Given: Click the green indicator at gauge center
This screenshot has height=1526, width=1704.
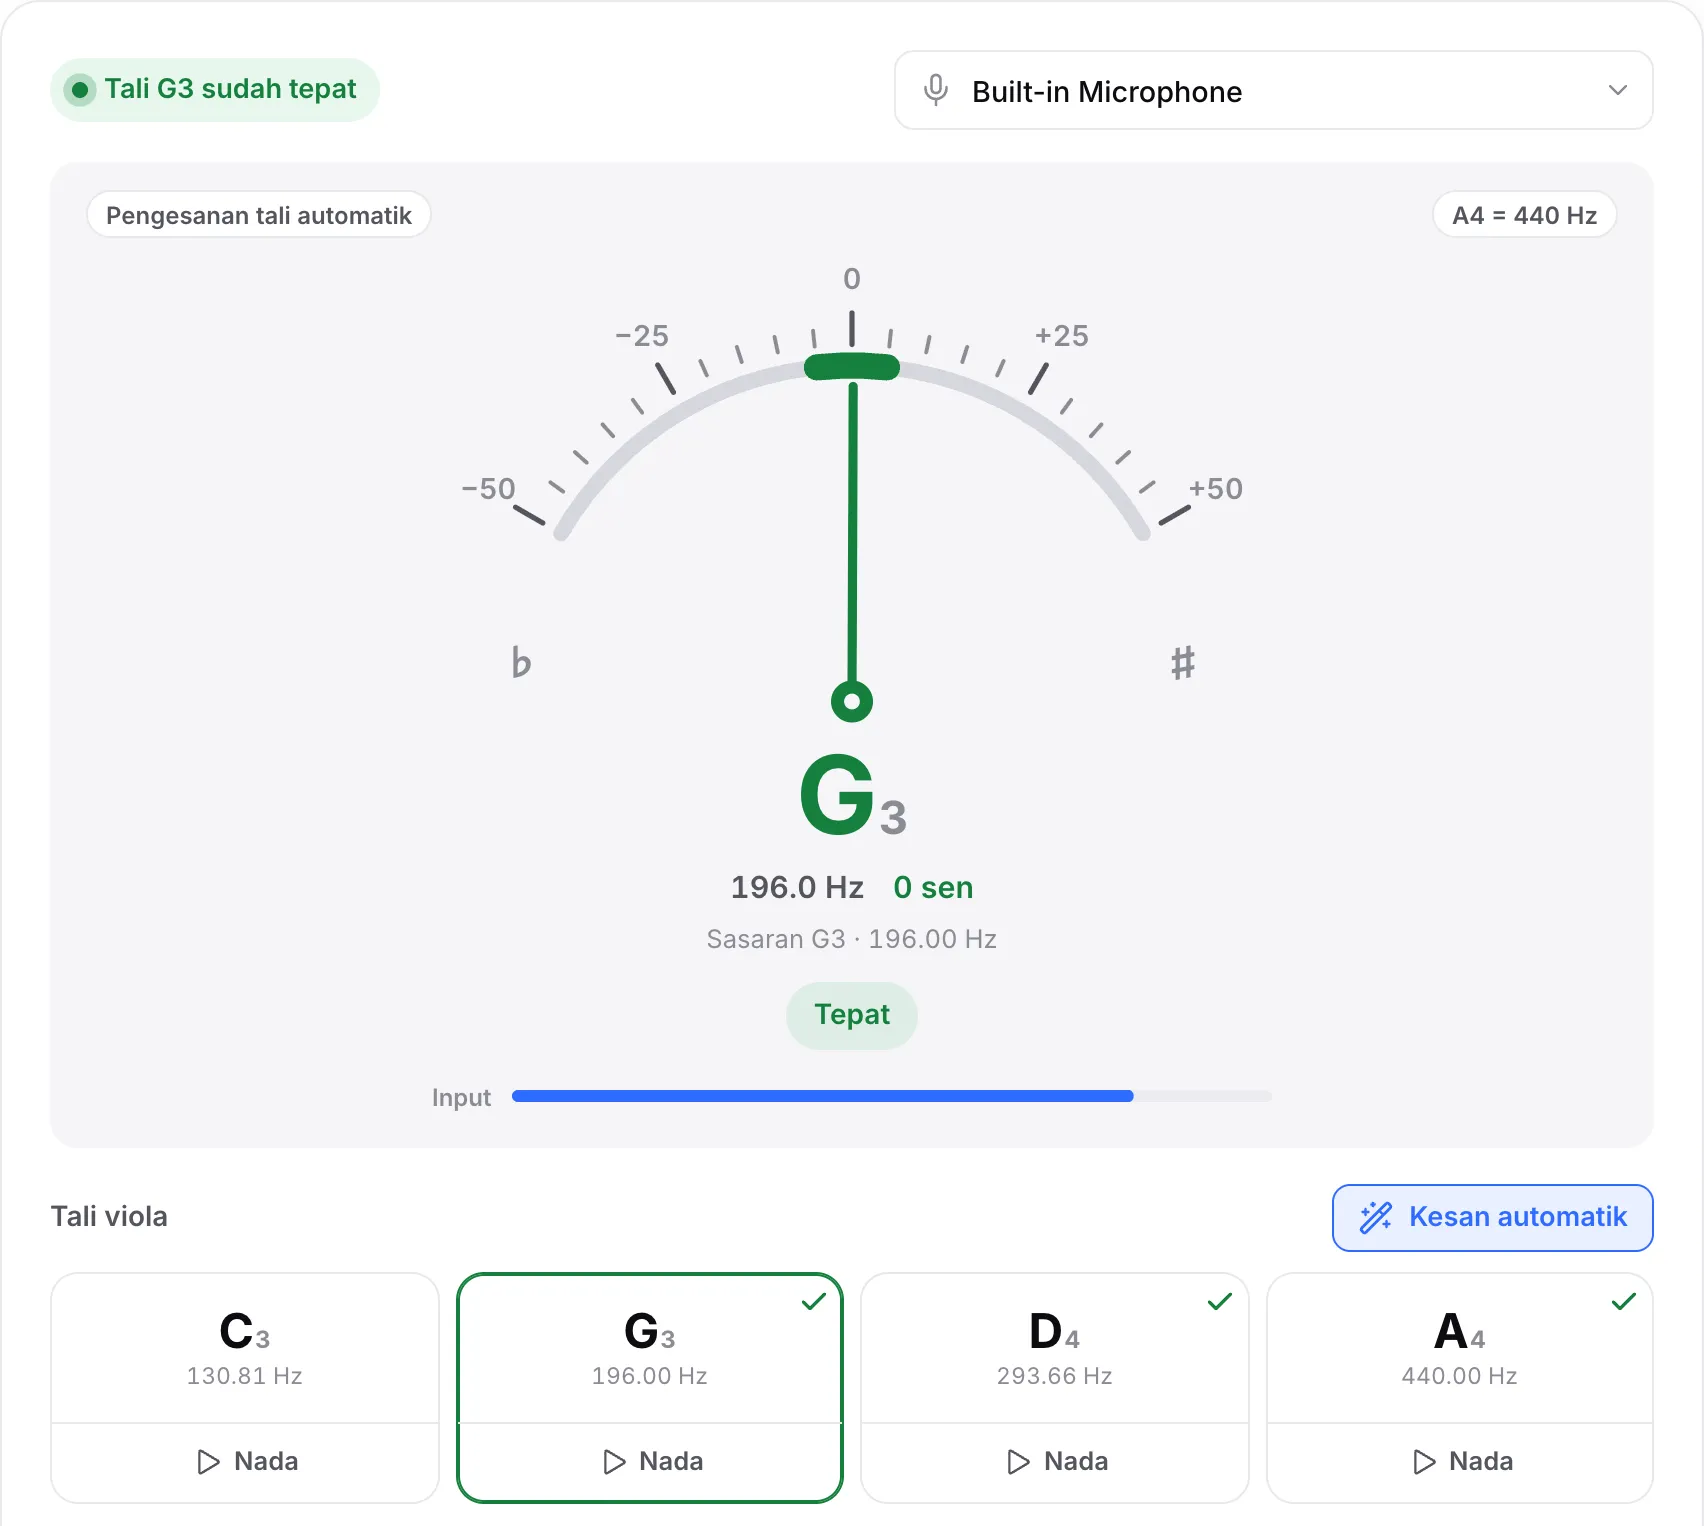Looking at the screenshot, I should (852, 367).
